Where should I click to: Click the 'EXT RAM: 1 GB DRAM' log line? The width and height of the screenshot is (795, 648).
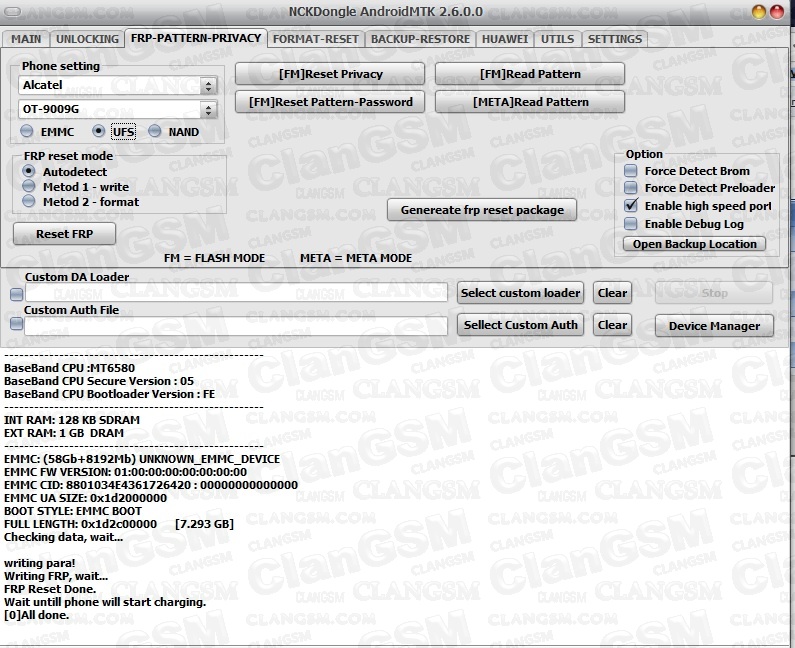click(x=64, y=433)
